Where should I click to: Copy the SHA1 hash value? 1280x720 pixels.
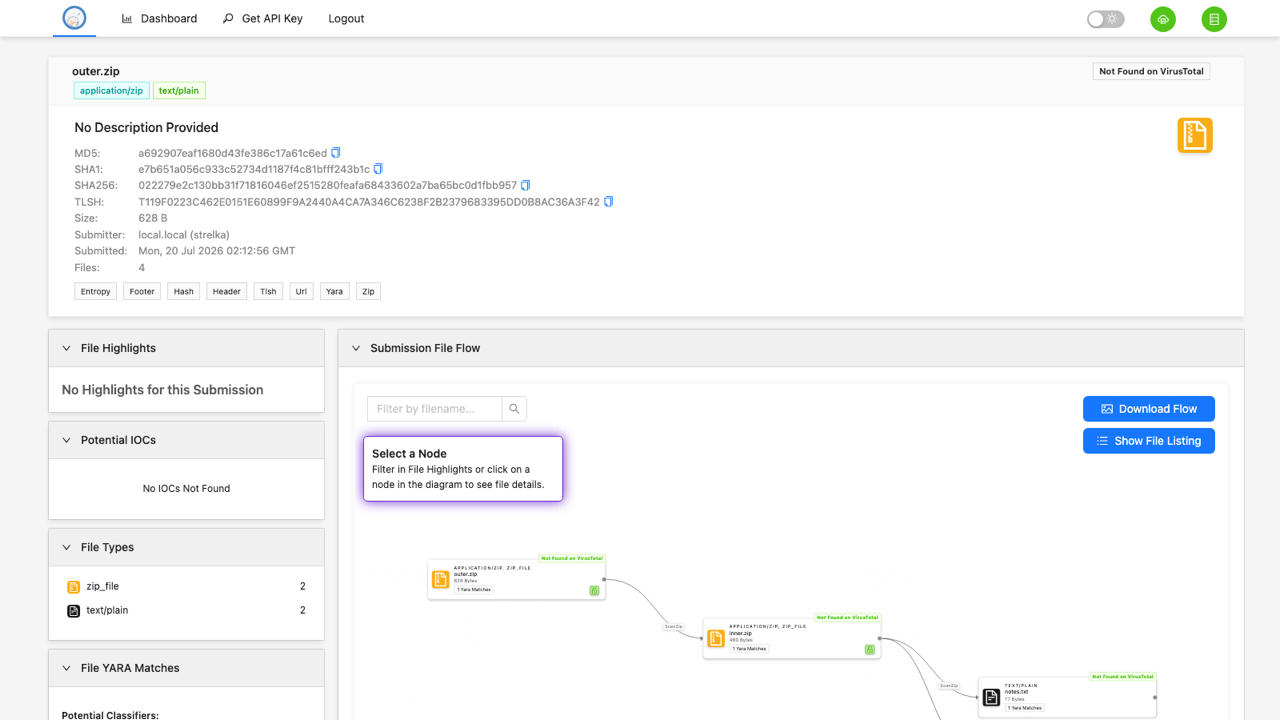(x=378, y=169)
